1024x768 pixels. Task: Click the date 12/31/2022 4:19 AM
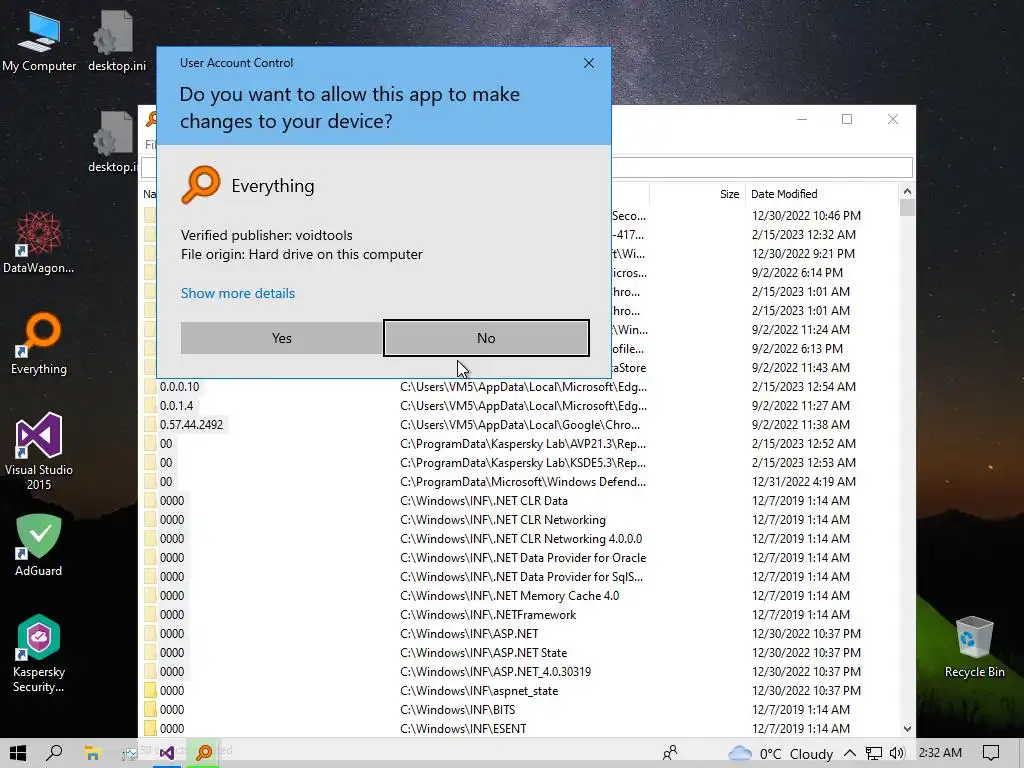(803, 481)
